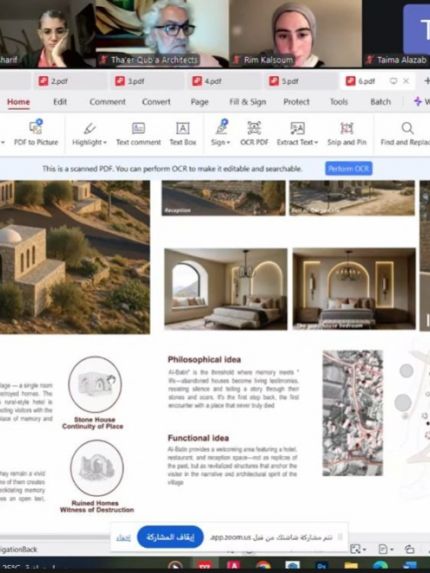Click the WPS AI sparkle icon
Viewport: 430px width, 573px height.
click(x=418, y=101)
